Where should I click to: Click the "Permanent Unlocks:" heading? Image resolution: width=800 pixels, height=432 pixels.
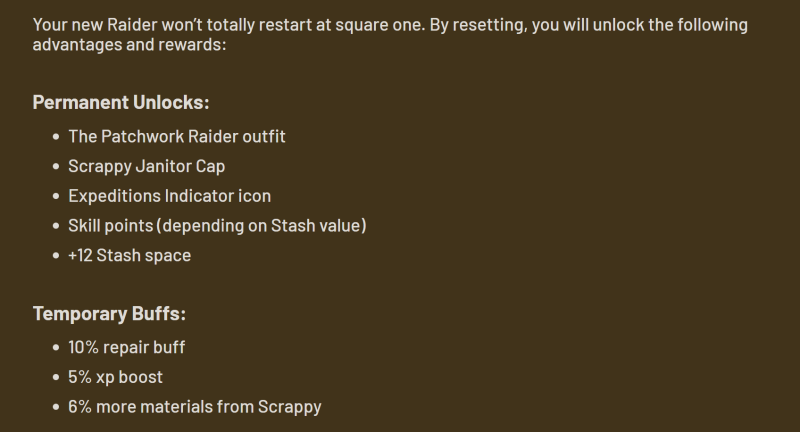pos(121,103)
